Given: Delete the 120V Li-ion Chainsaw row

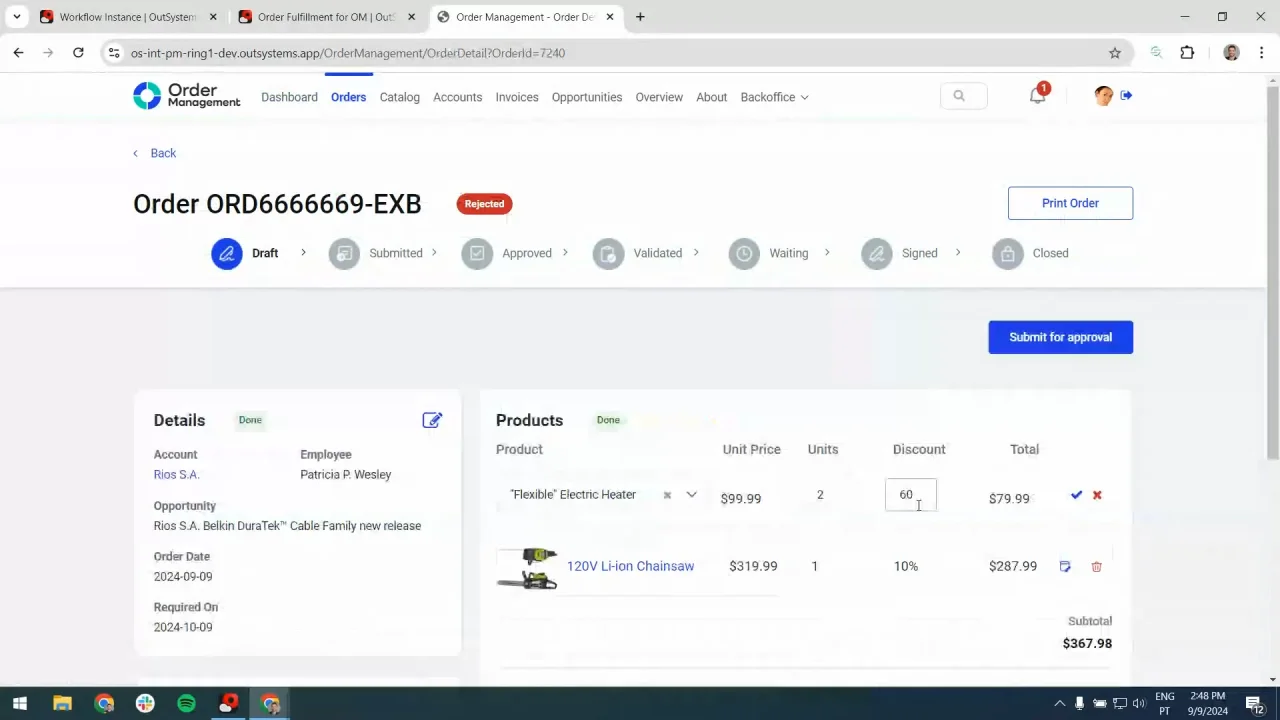Looking at the screenshot, I should point(1096,566).
